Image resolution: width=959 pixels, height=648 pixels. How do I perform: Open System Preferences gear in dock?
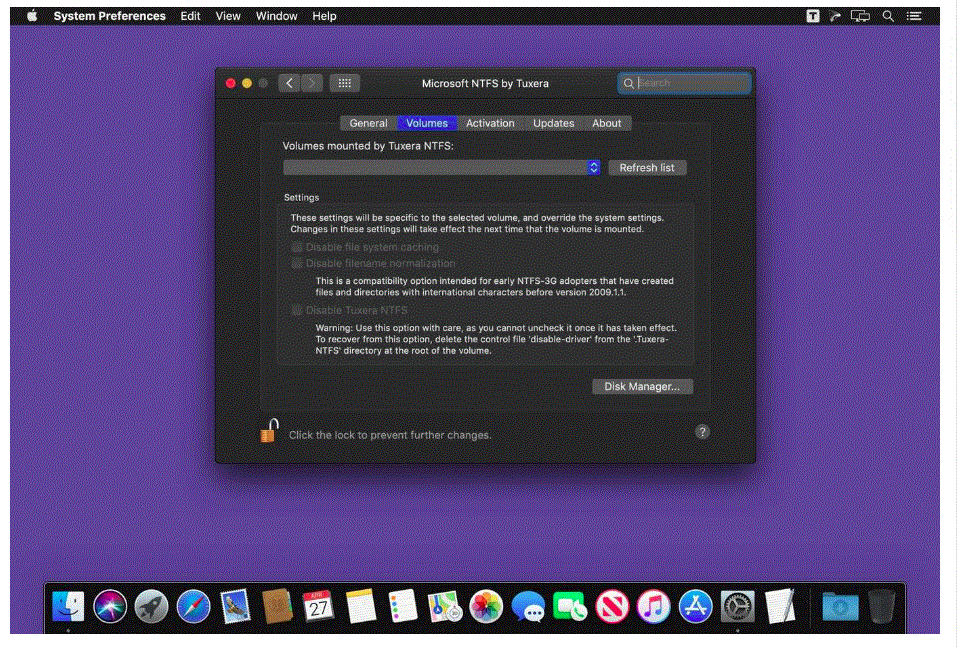pos(738,606)
